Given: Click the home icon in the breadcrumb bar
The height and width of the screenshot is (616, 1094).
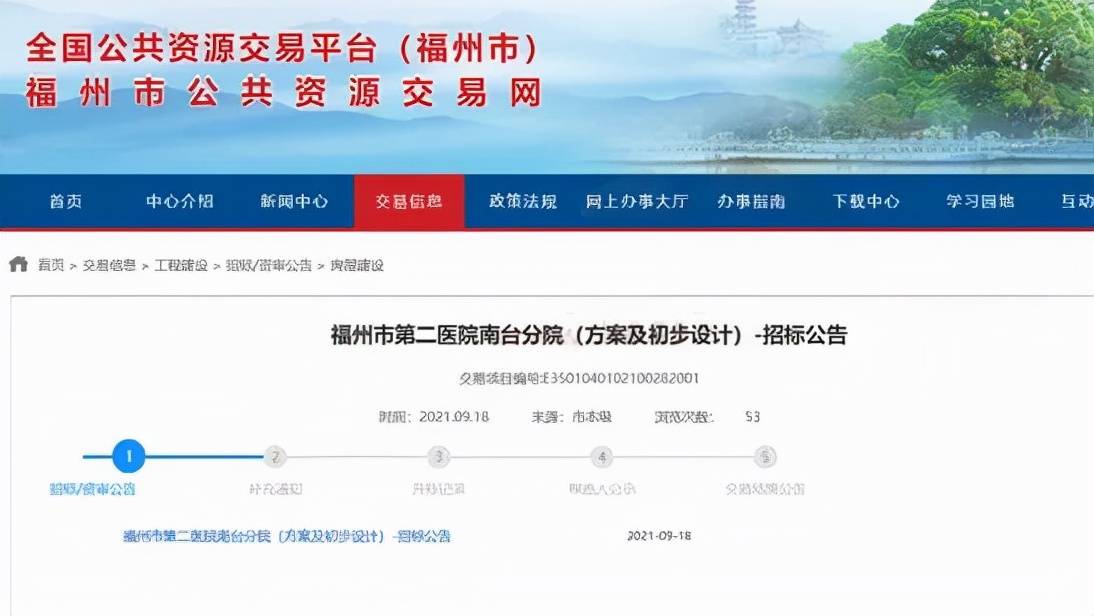Looking at the screenshot, I should pos(18,264).
